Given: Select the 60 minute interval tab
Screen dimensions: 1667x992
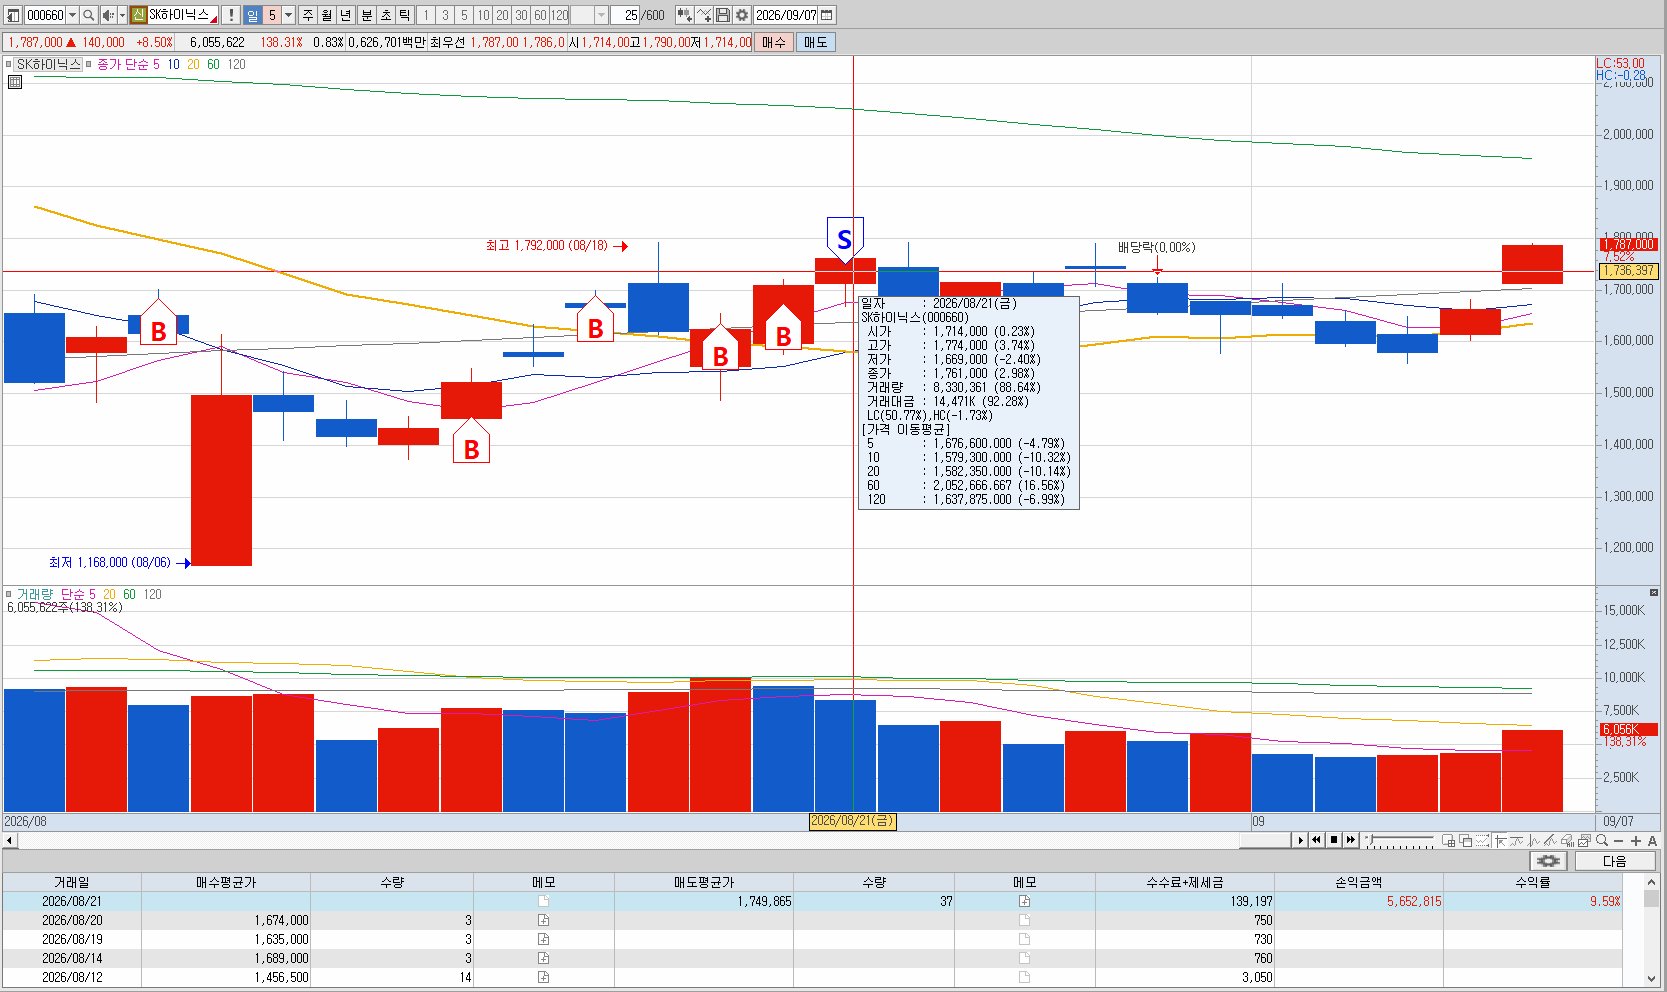Looking at the screenshot, I should [540, 15].
